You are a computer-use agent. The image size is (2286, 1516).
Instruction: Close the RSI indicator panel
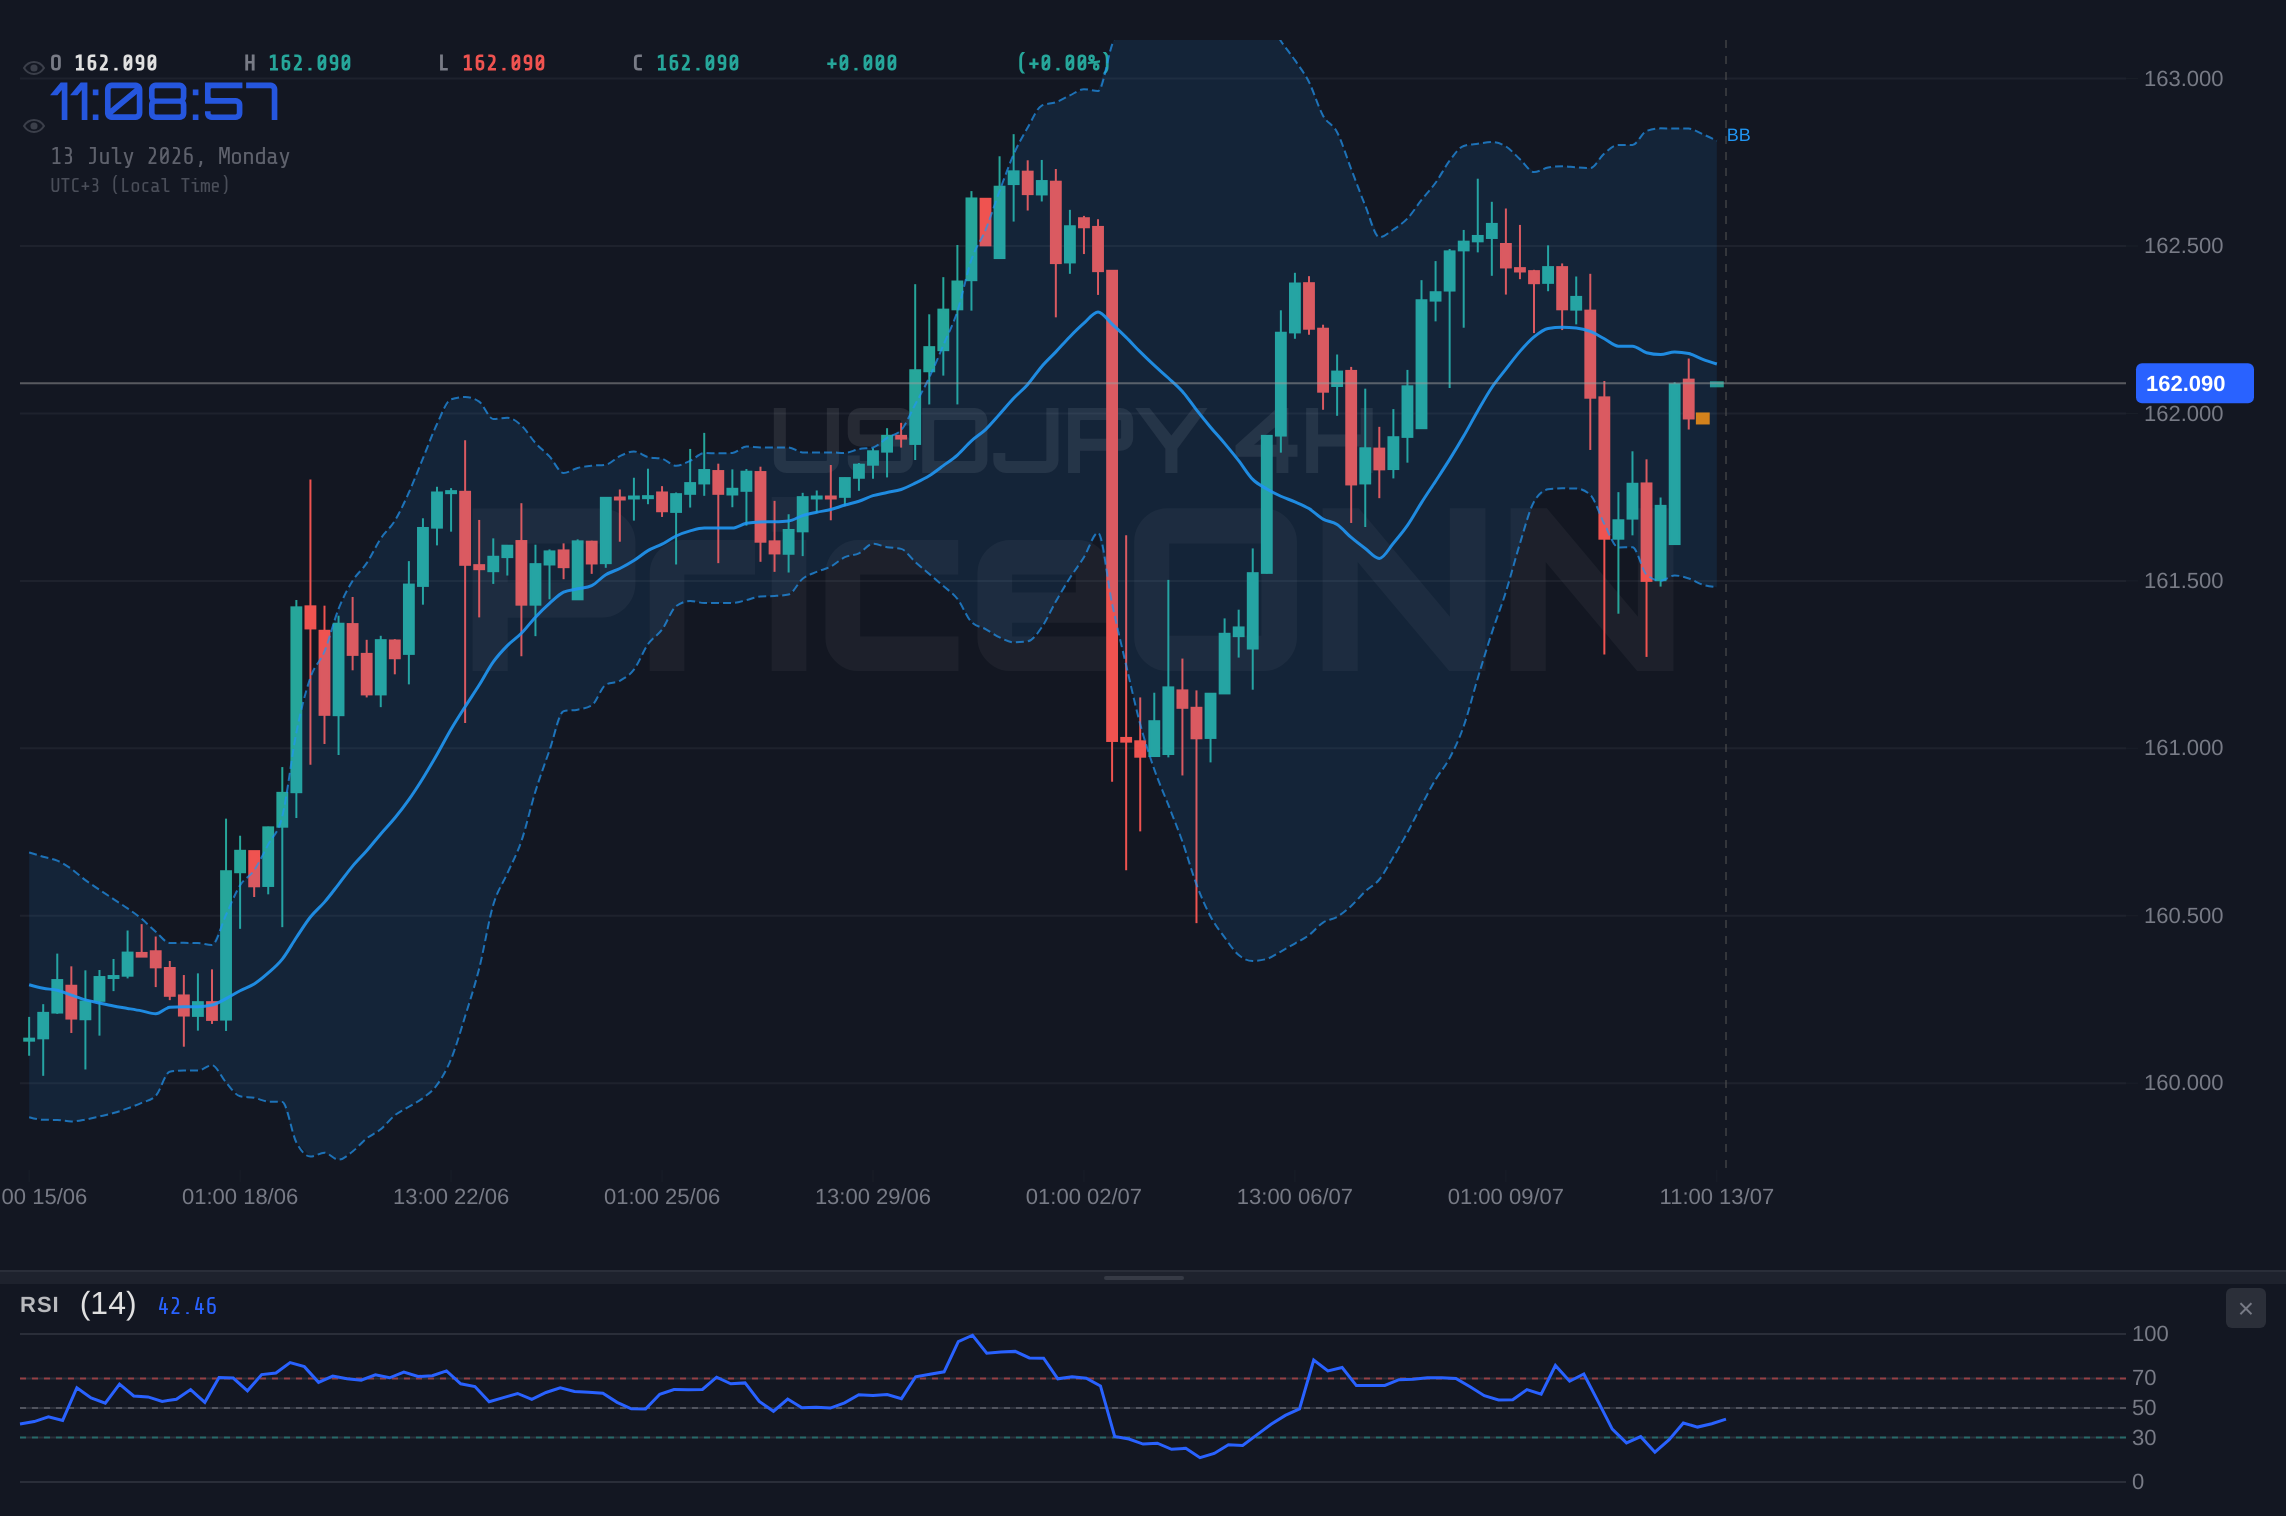point(2245,1308)
